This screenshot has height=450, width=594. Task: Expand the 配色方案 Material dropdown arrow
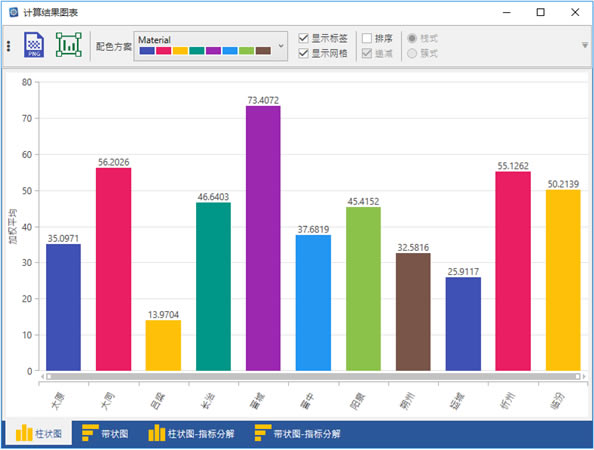(281, 46)
